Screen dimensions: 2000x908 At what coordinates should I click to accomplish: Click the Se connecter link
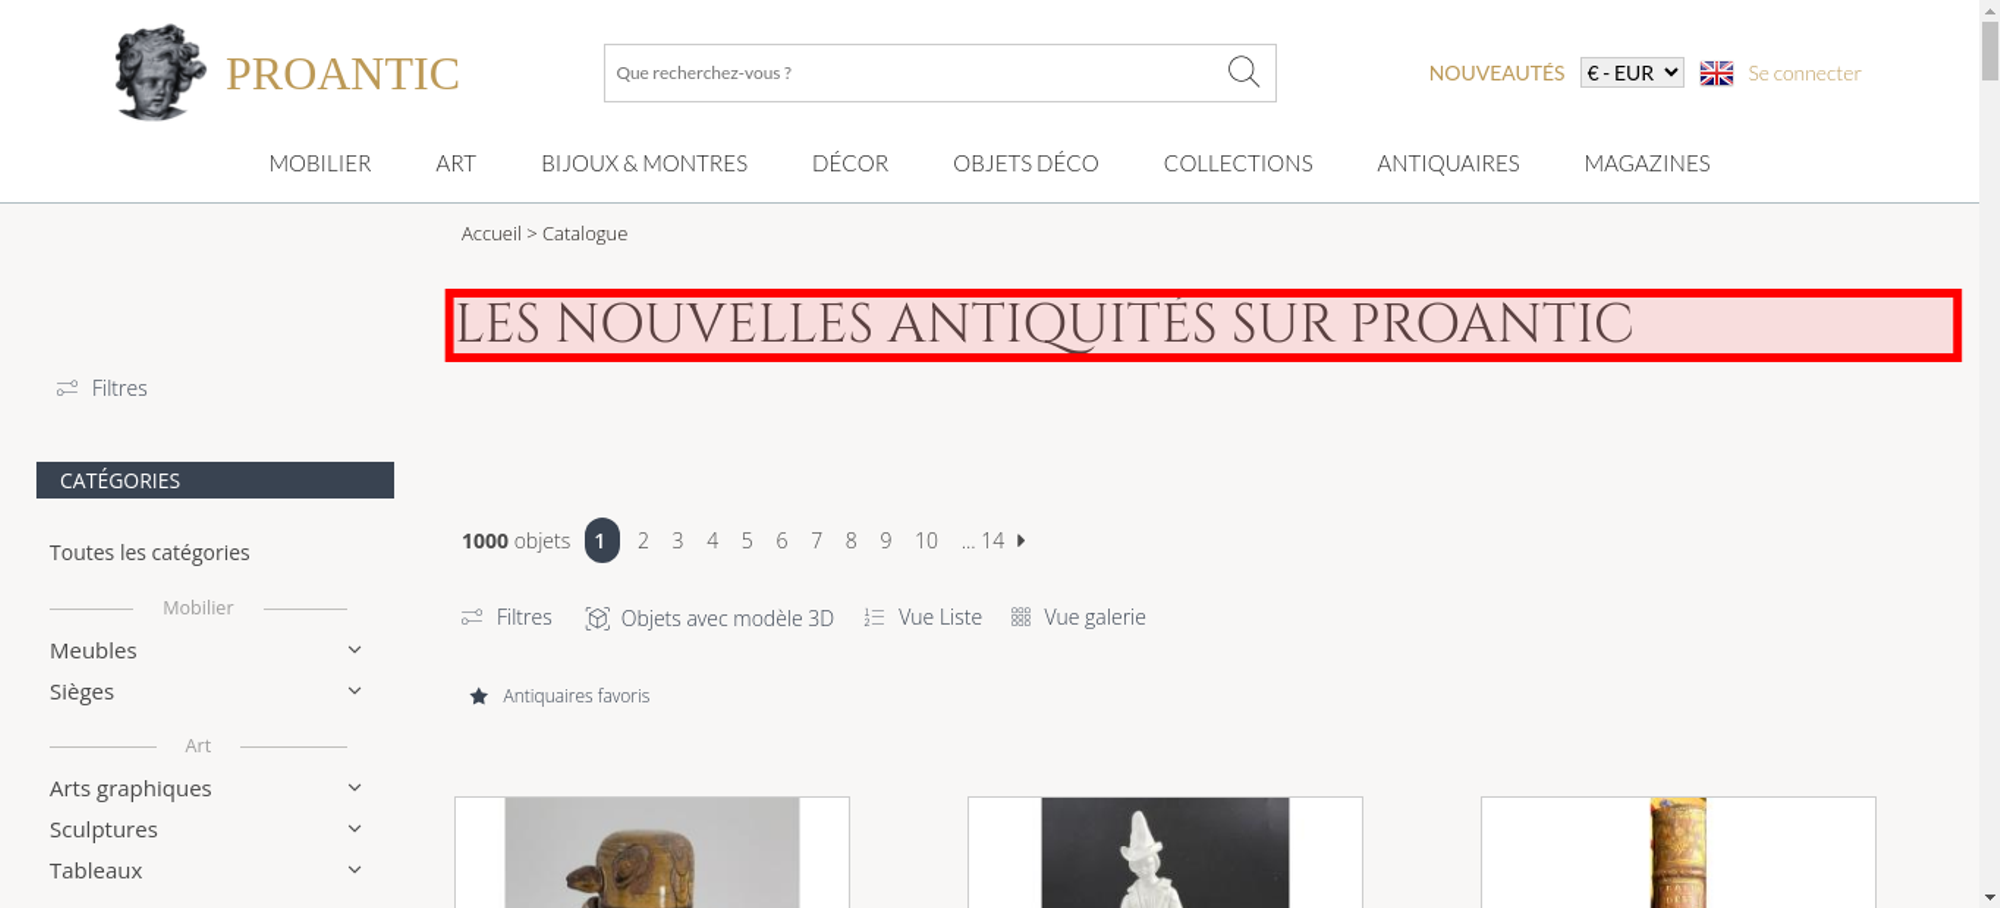point(1804,73)
